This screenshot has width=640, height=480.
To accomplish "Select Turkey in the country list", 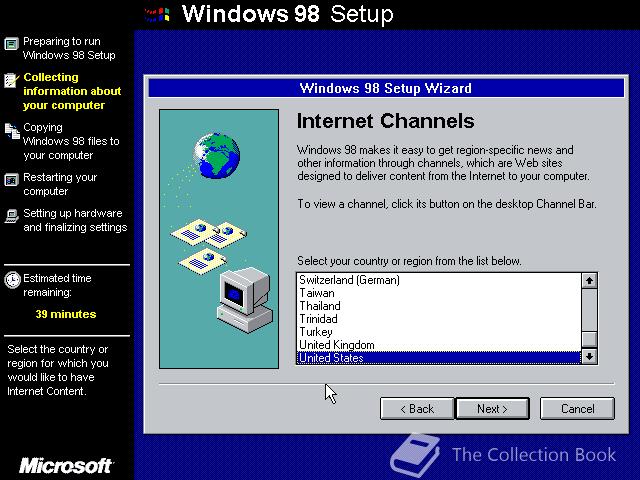I will [x=439, y=332].
